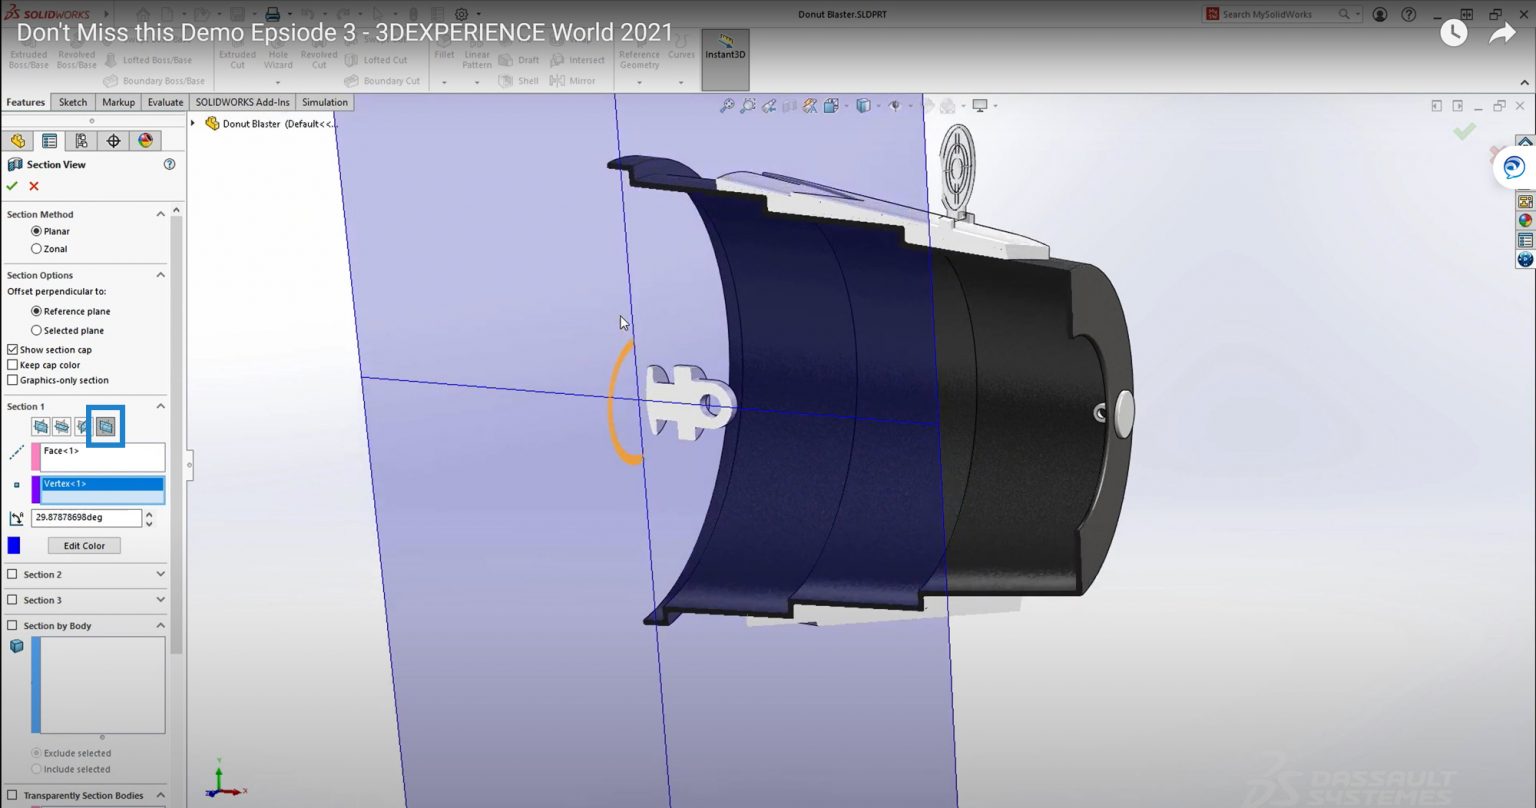Switch to the SOLIDWORKS Add-Ins tab
The width and height of the screenshot is (1536, 808).
(x=243, y=102)
